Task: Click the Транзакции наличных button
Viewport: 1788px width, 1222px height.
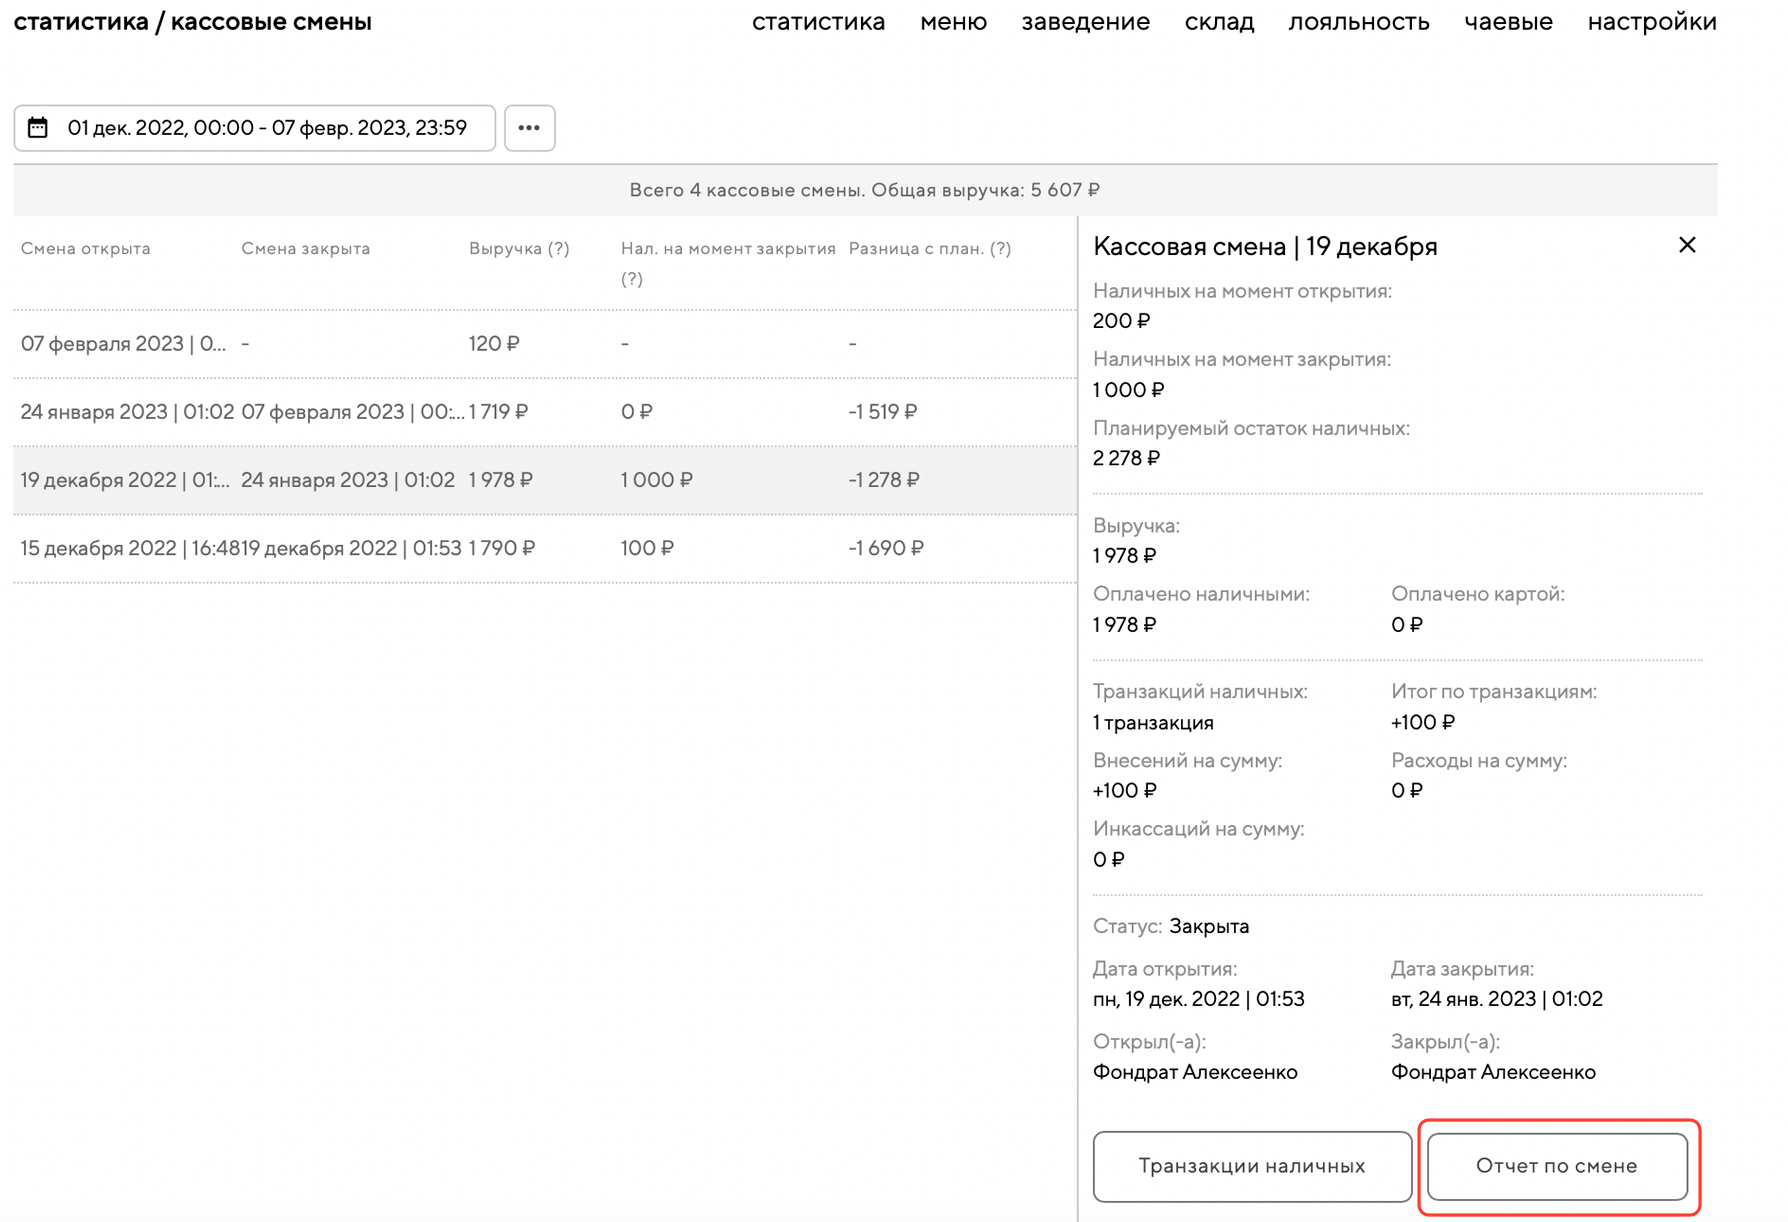Action: click(1251, 1166)
